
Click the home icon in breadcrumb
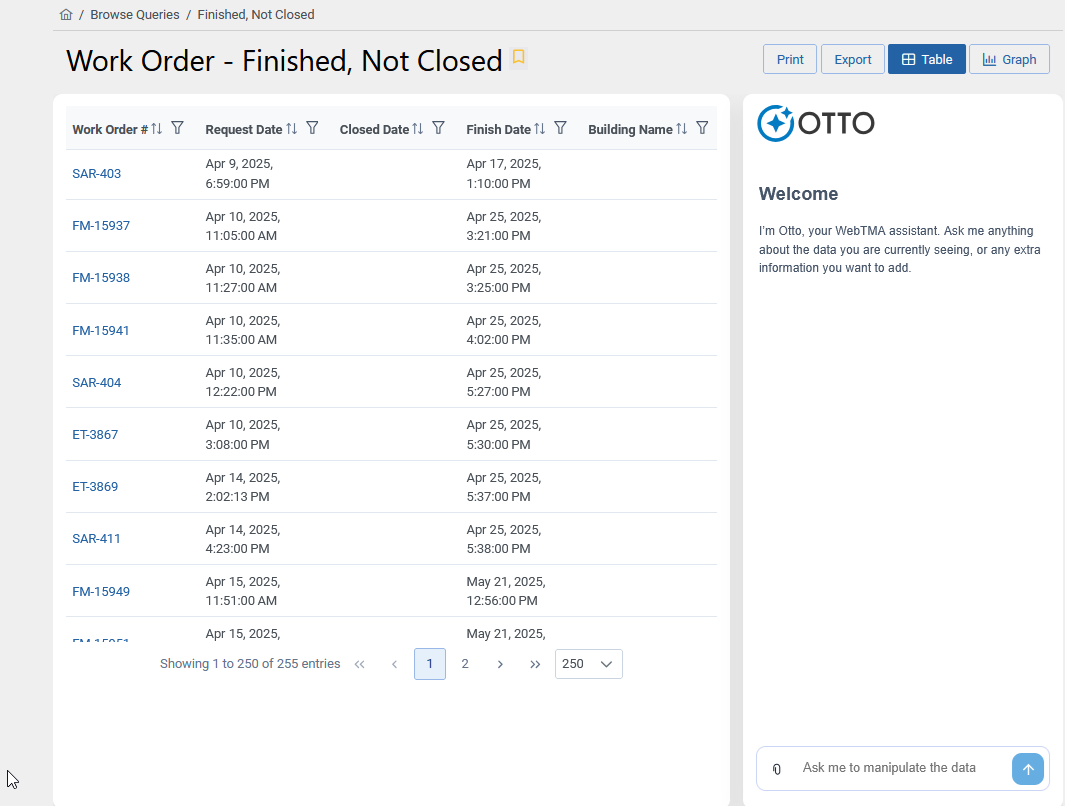click(x=66, y=15)
